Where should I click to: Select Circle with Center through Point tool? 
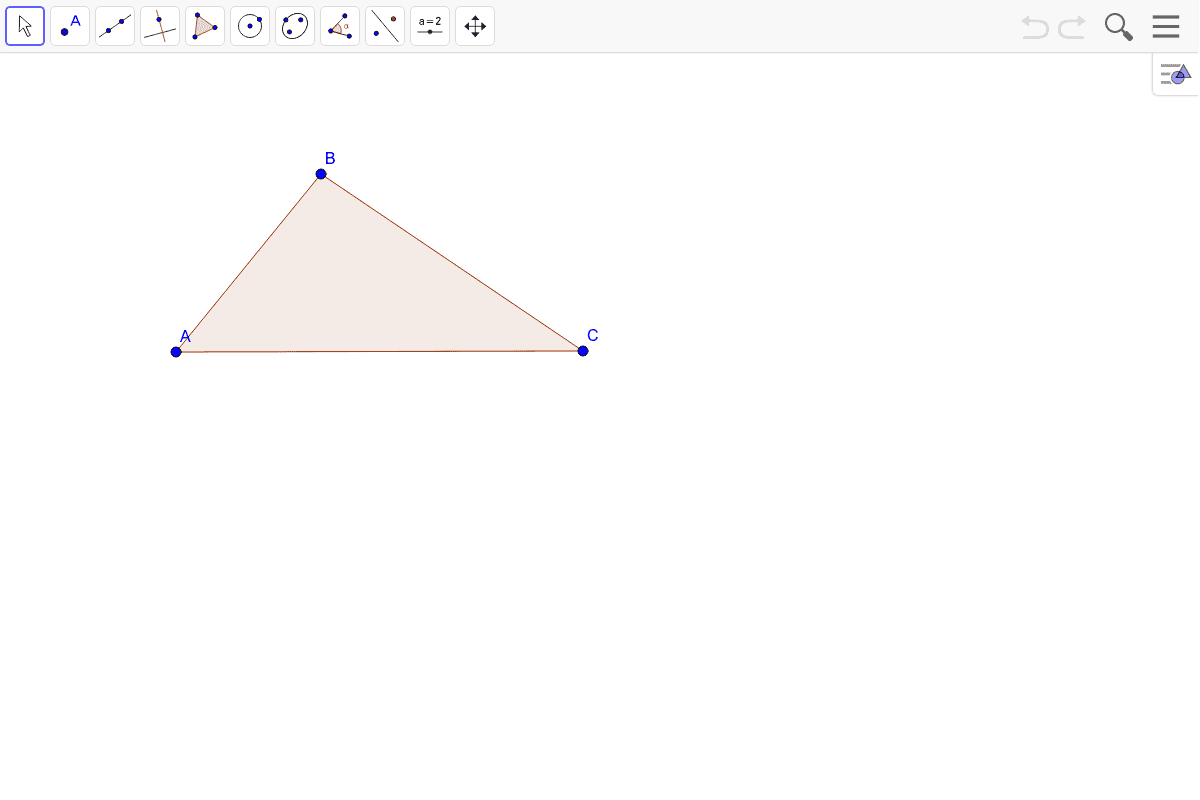[x=250, y=26]
